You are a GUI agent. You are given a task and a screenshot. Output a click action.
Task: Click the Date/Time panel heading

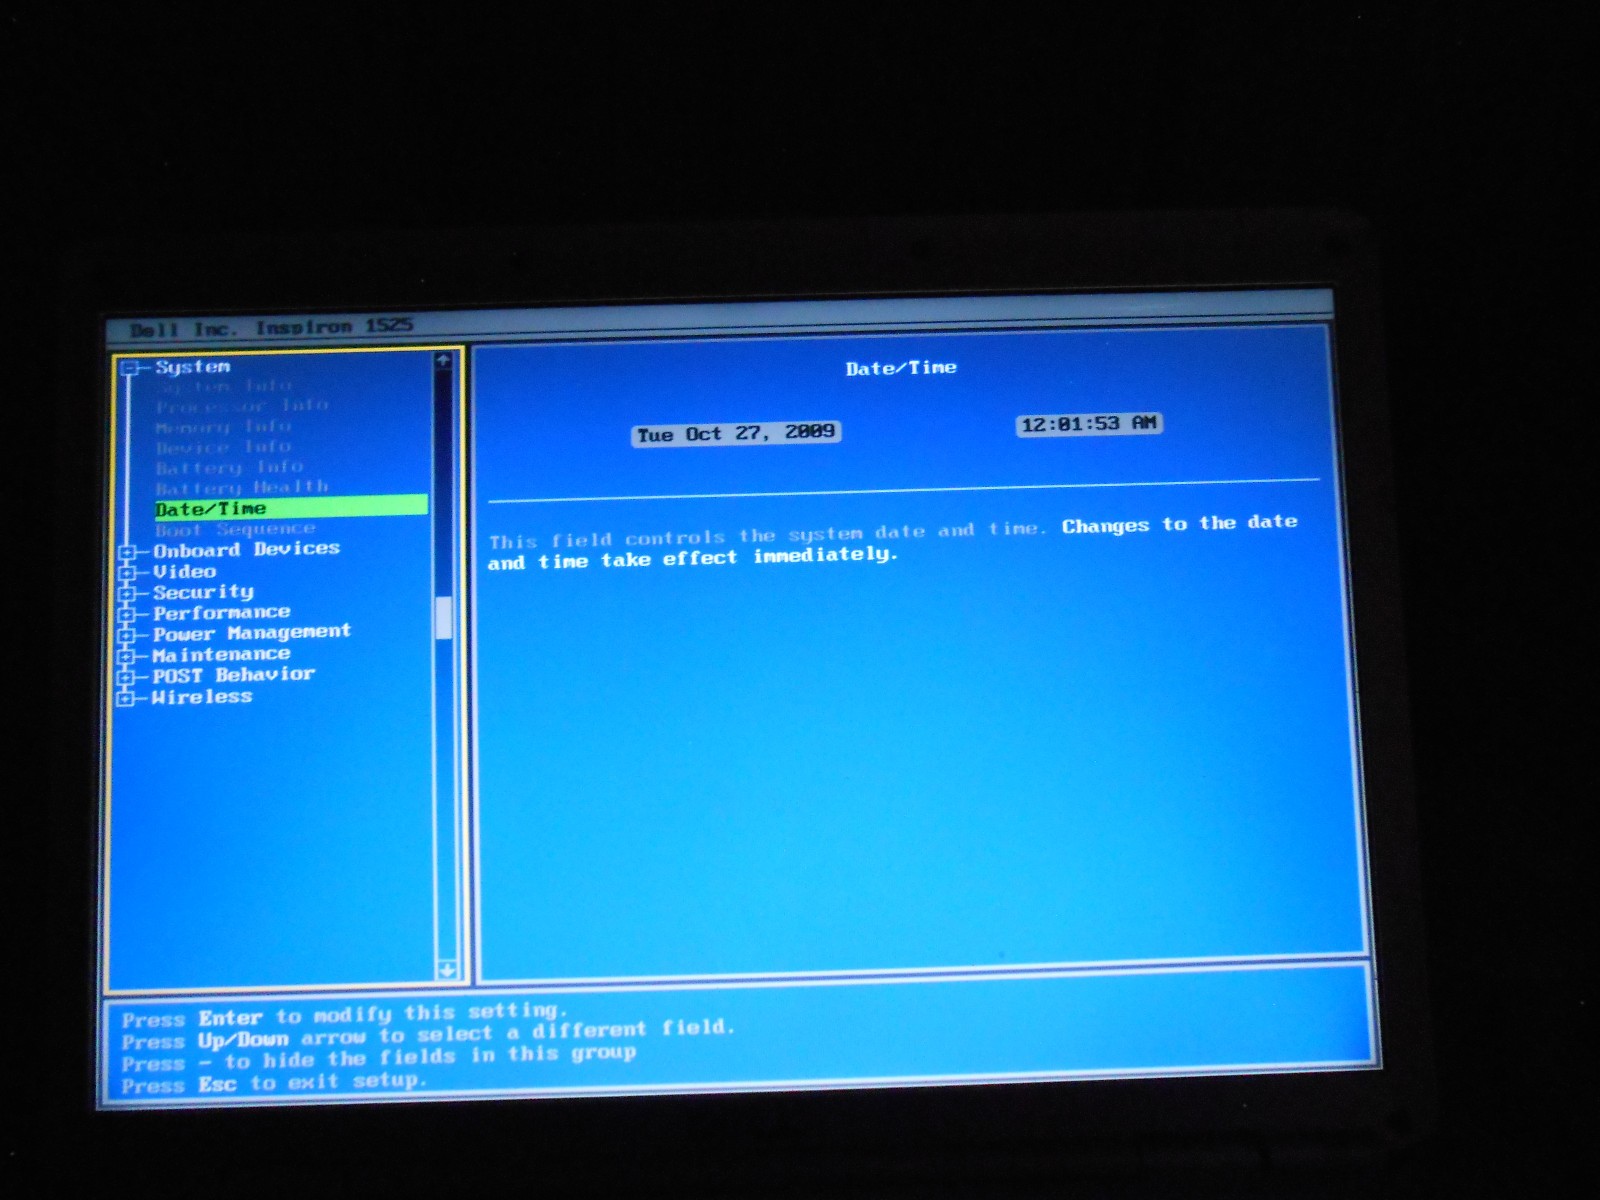(x=901, y=368)
